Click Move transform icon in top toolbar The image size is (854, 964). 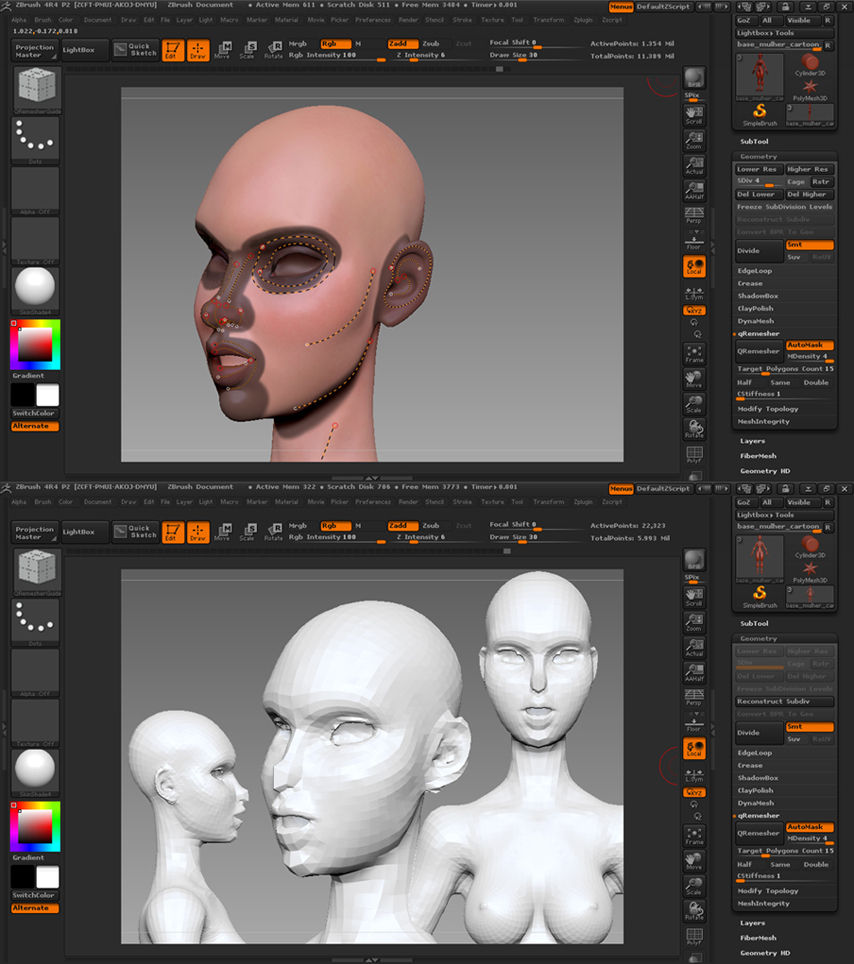tap(222, 50)
